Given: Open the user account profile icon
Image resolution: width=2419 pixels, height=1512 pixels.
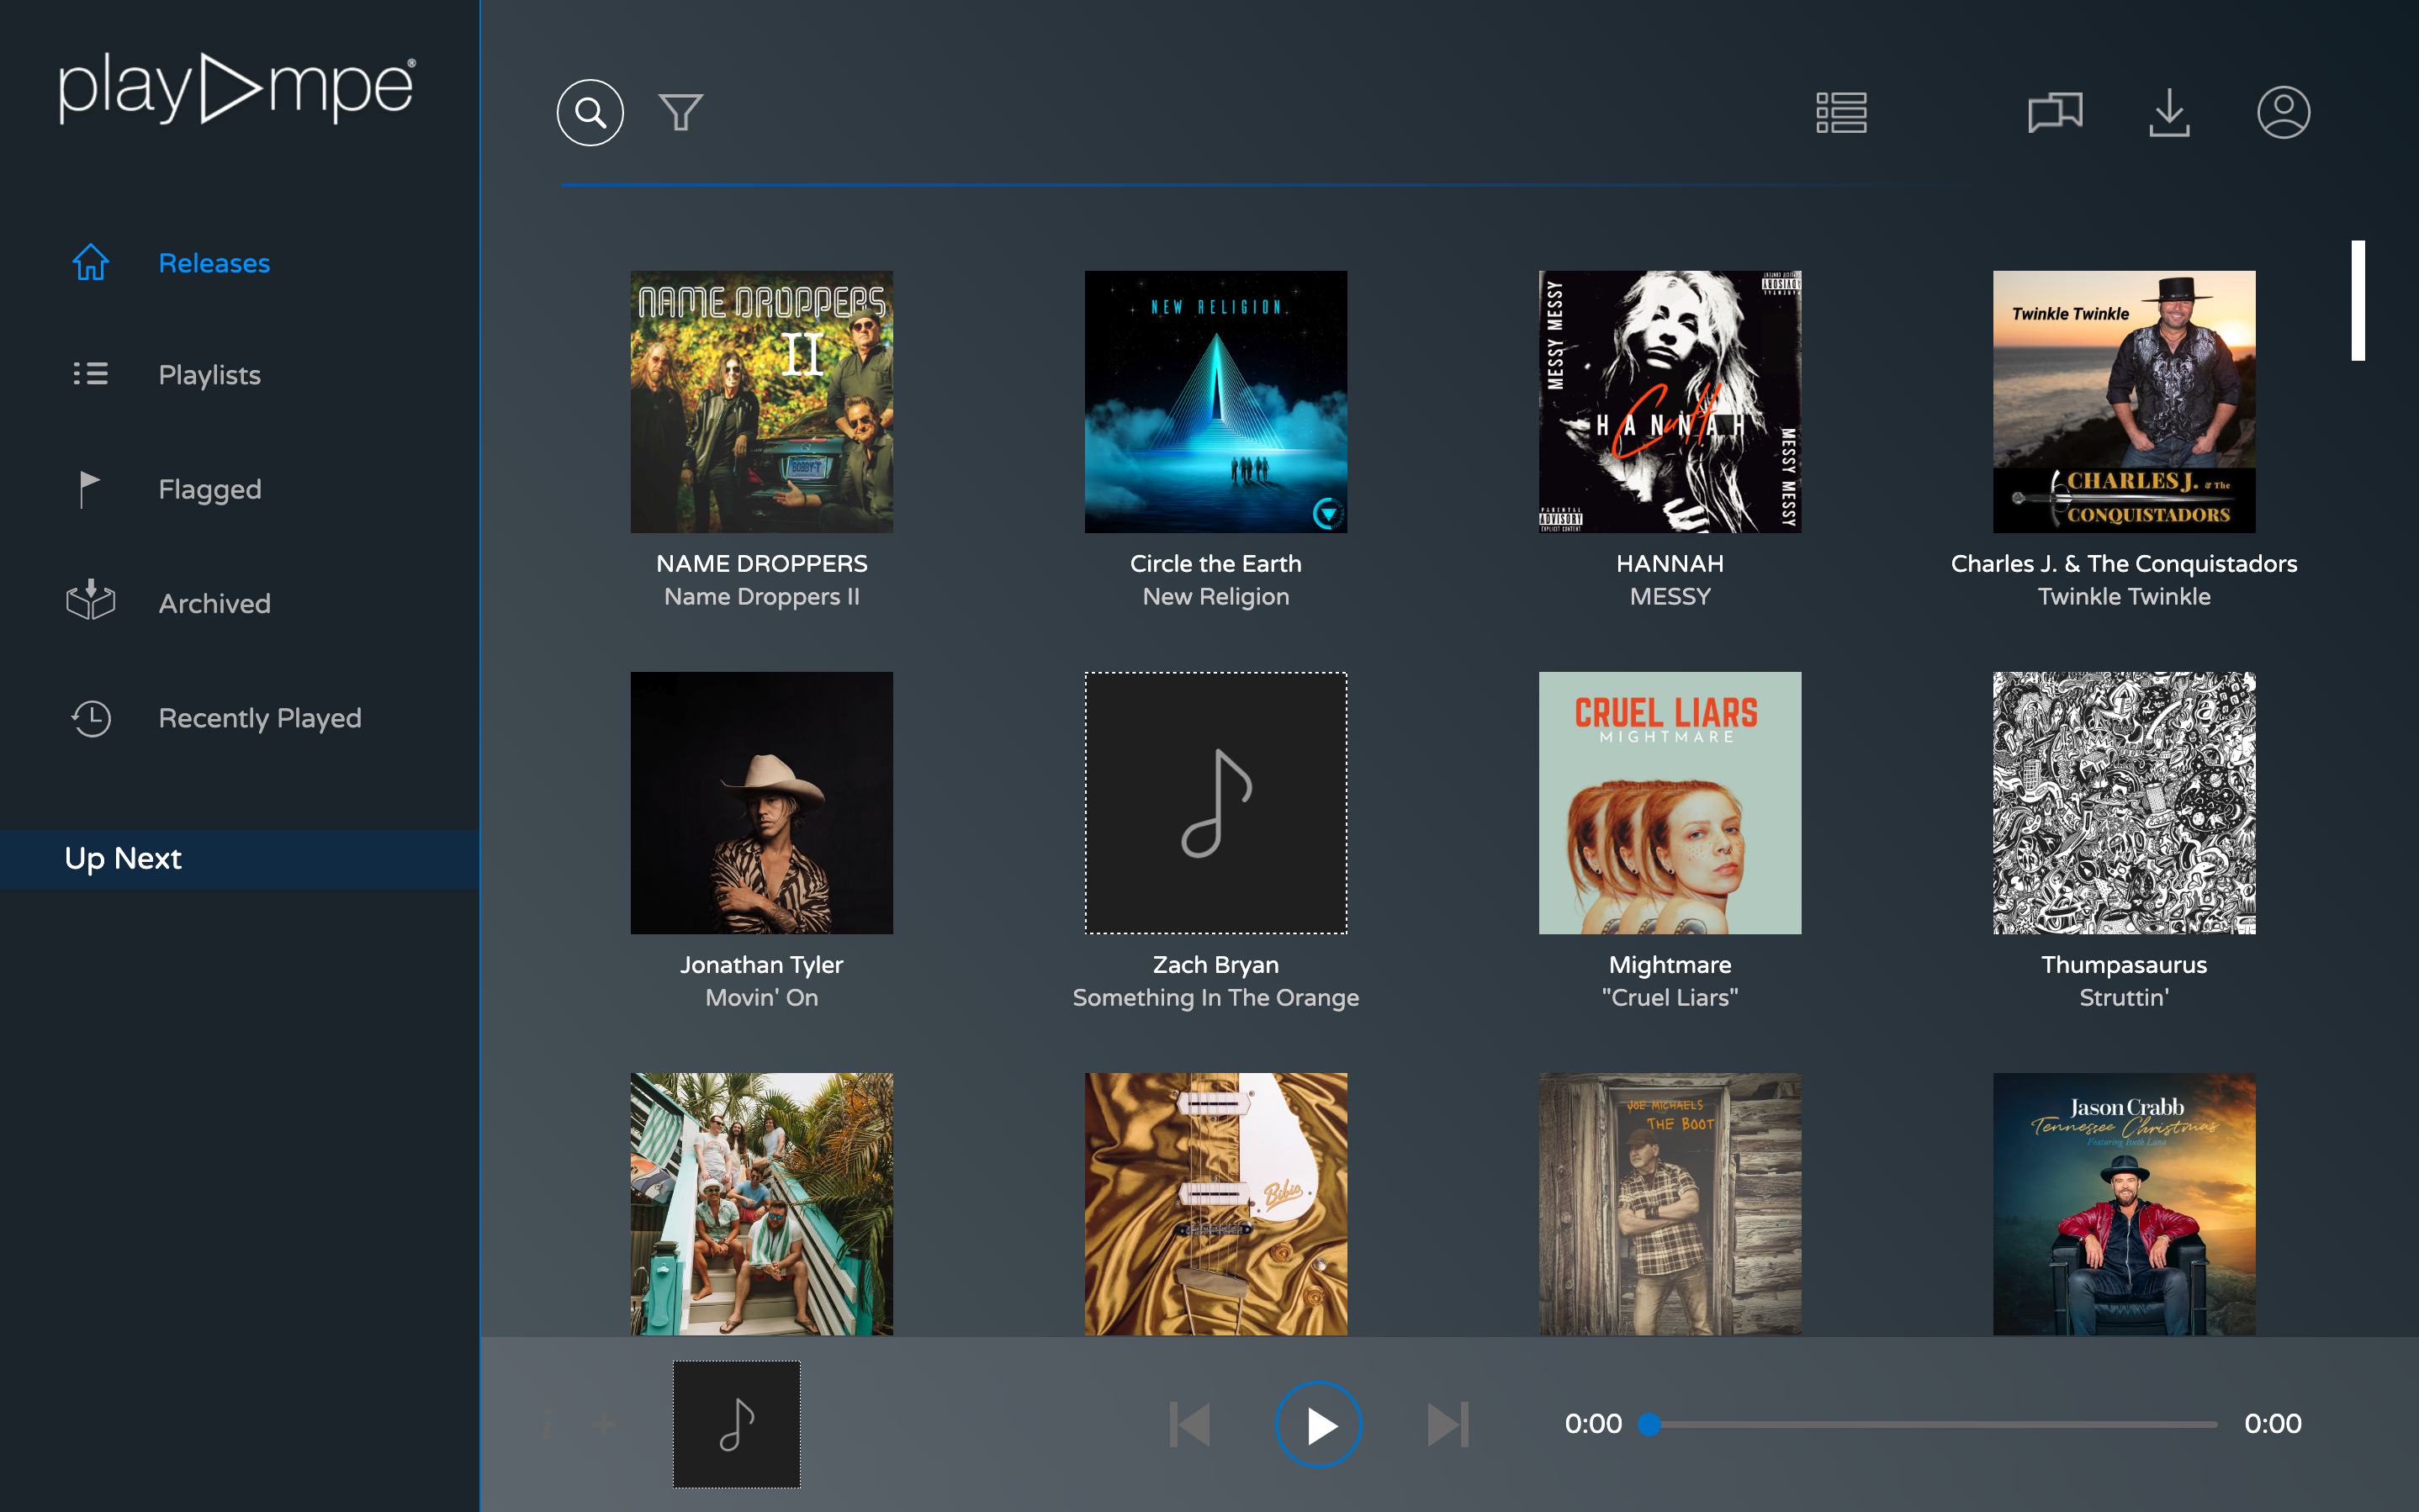Looking at the screenshot, I should pos(2283,112).
